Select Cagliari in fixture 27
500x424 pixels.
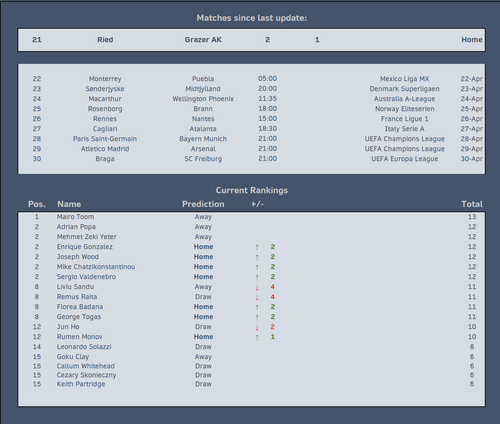pyautogui.click(x=105, y=129)
